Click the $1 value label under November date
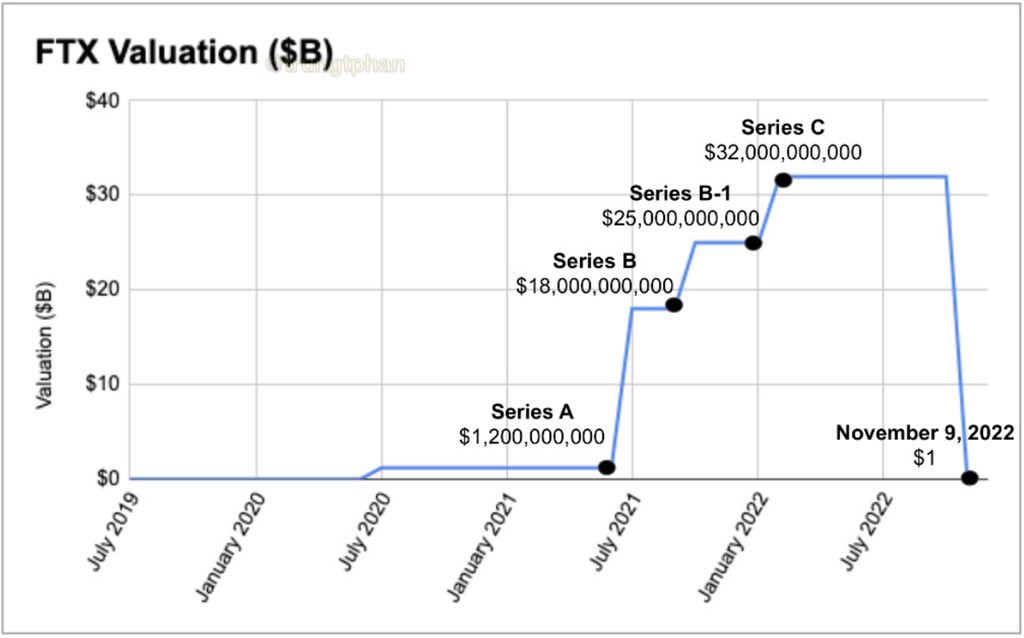The width and height of the screenshot is (1024, 638). [925, 457]
